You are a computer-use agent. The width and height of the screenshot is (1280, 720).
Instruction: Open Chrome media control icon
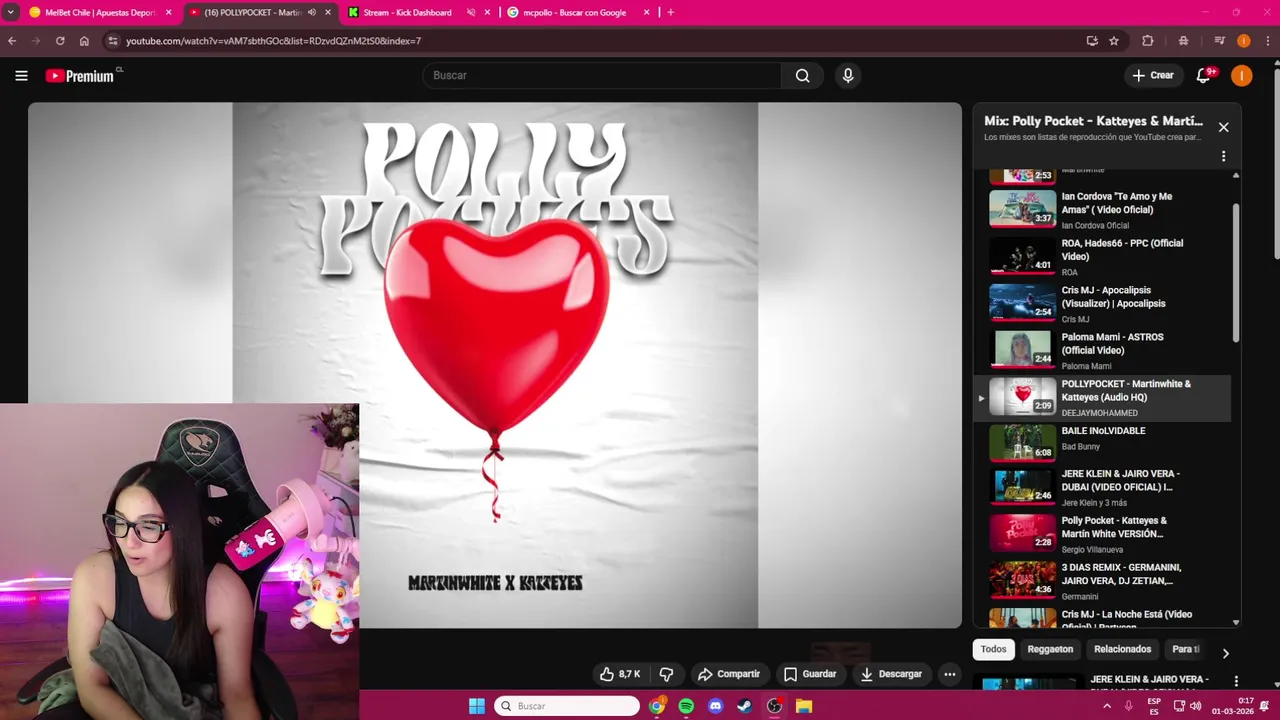[1219, 41]
